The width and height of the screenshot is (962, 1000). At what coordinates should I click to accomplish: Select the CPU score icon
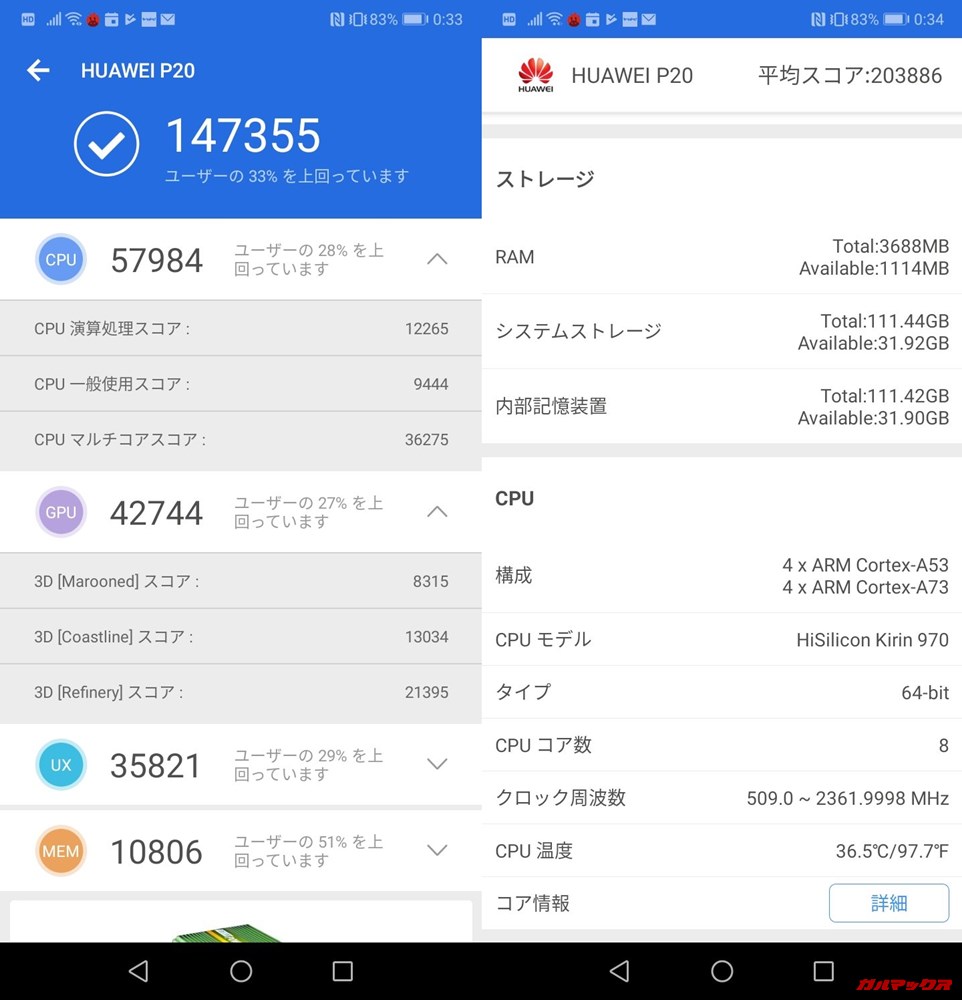point(61,259)
